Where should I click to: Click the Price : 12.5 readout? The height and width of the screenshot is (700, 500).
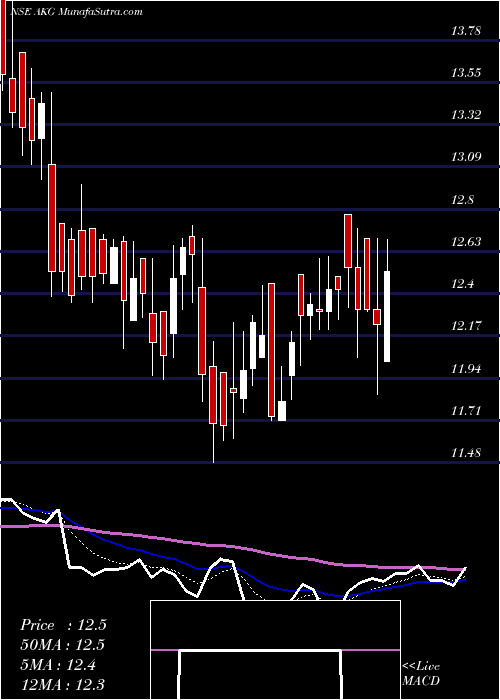point(63,625)
